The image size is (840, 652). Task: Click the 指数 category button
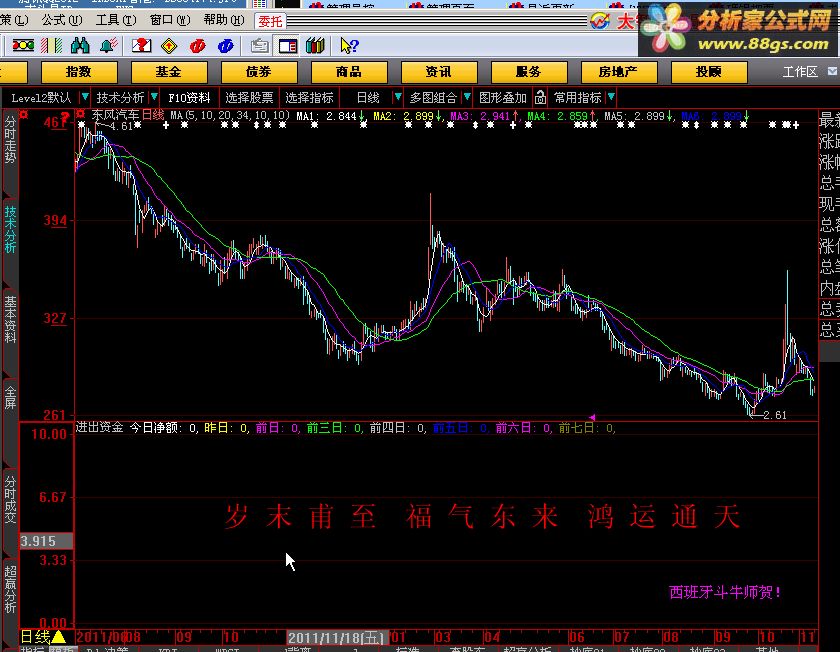tap(79, 72)
